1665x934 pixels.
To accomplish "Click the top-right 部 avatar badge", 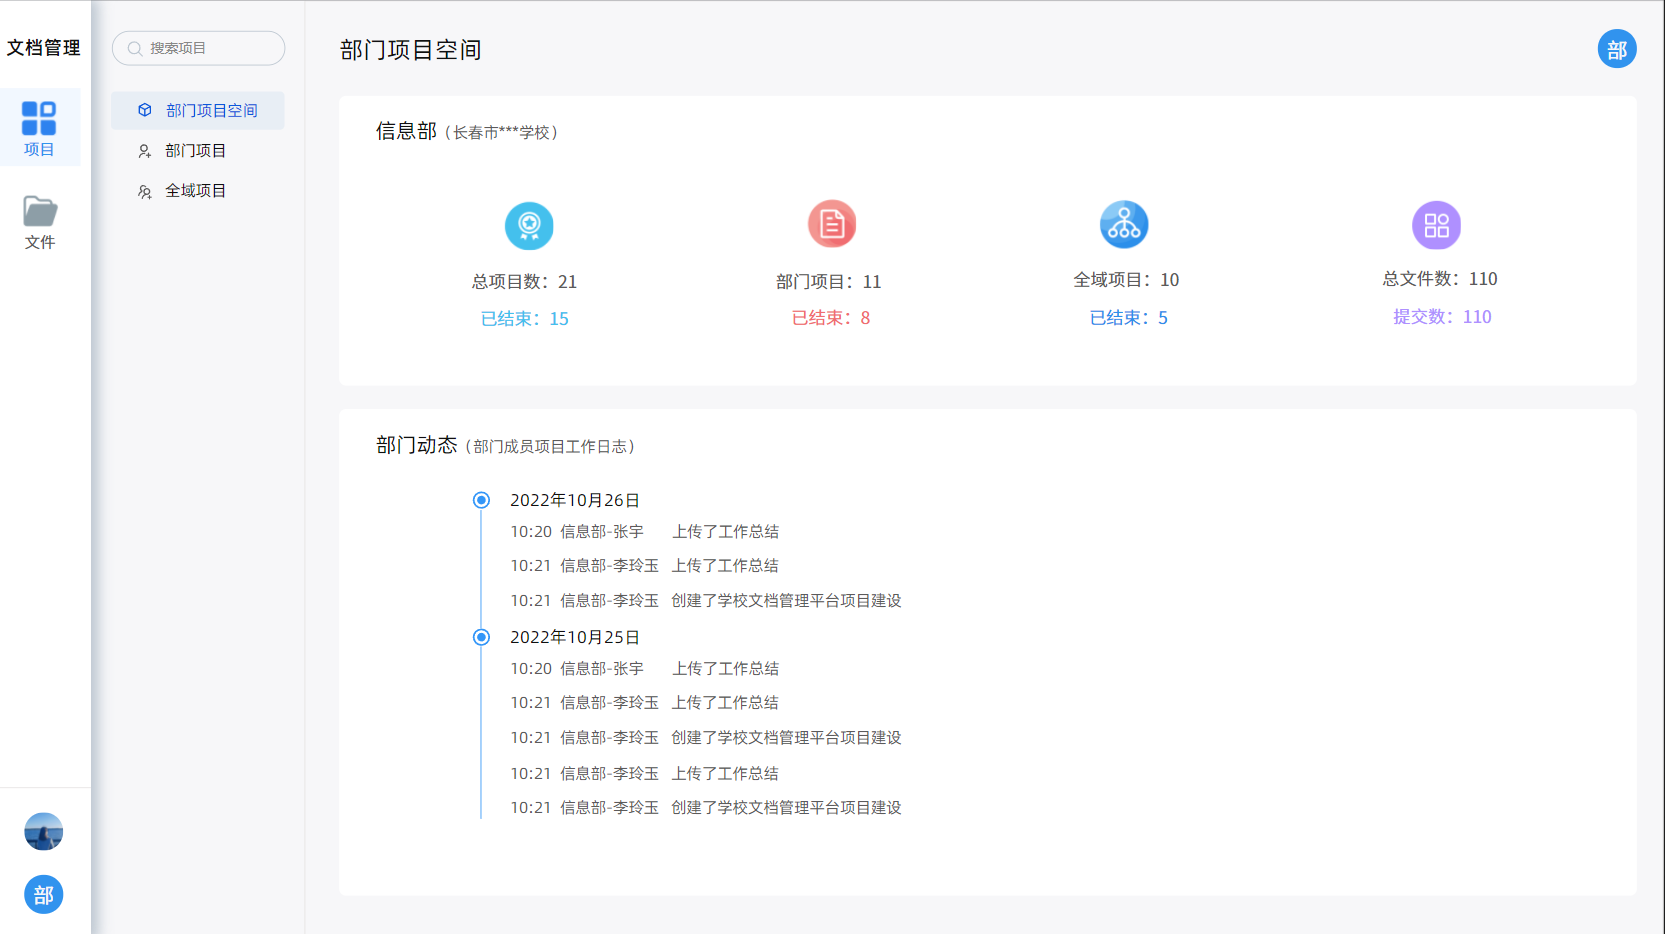I will (1616, 50).
